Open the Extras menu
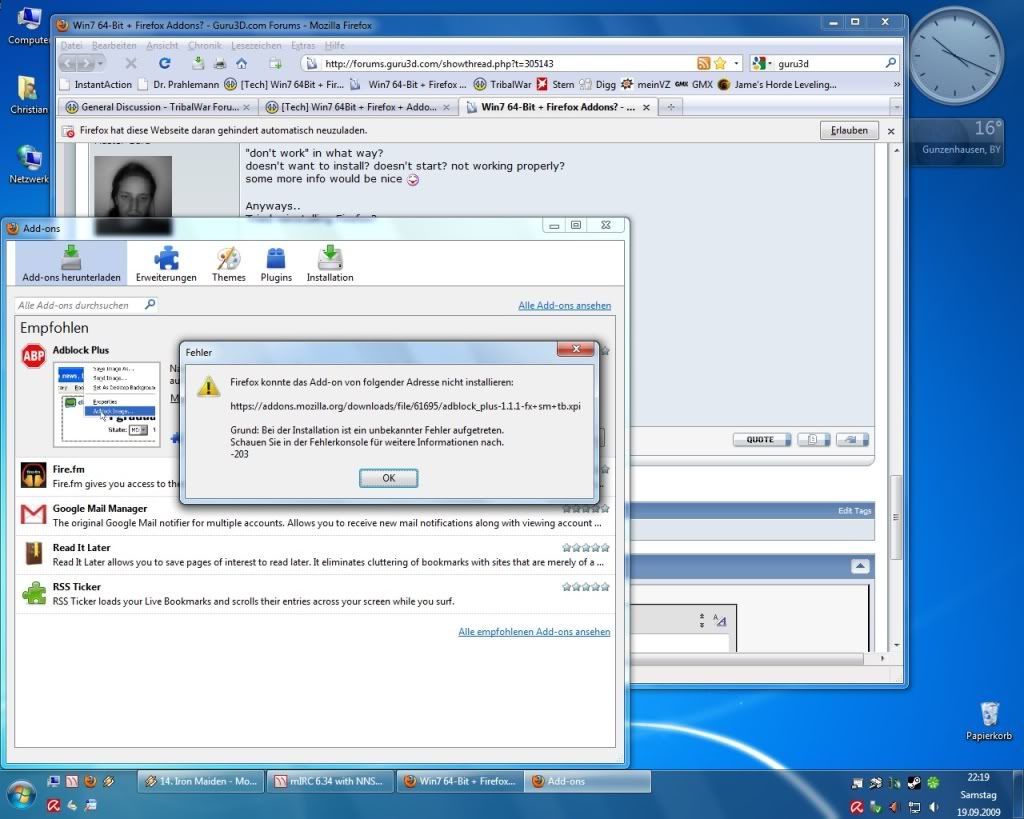This screenshot has height=819, width=1024. pyautogui.click(x=303, y=45)
